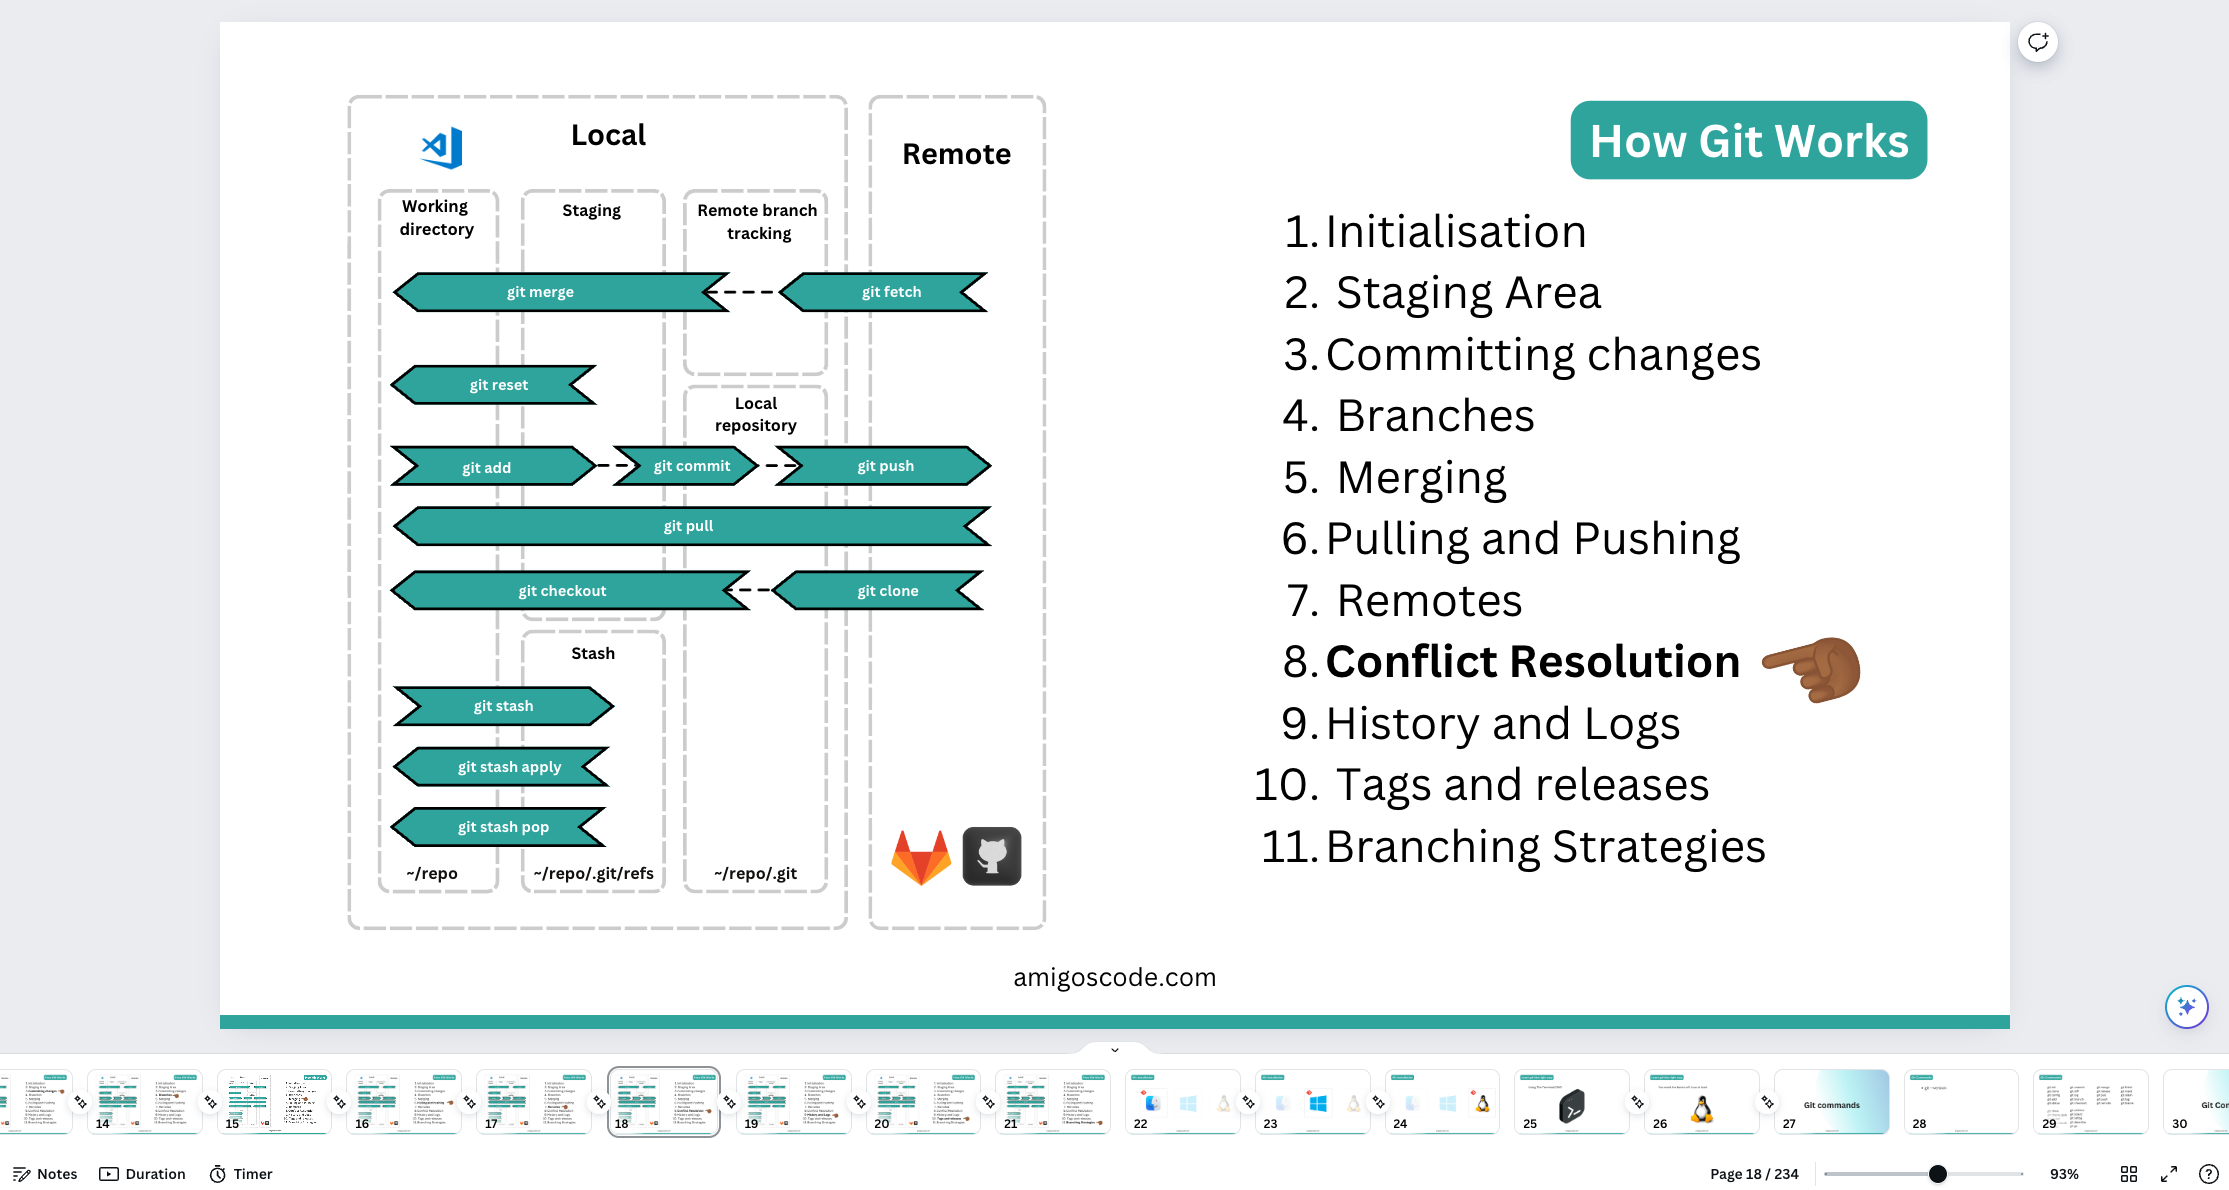
Task: Open the comments panel
Action: 2038,41
